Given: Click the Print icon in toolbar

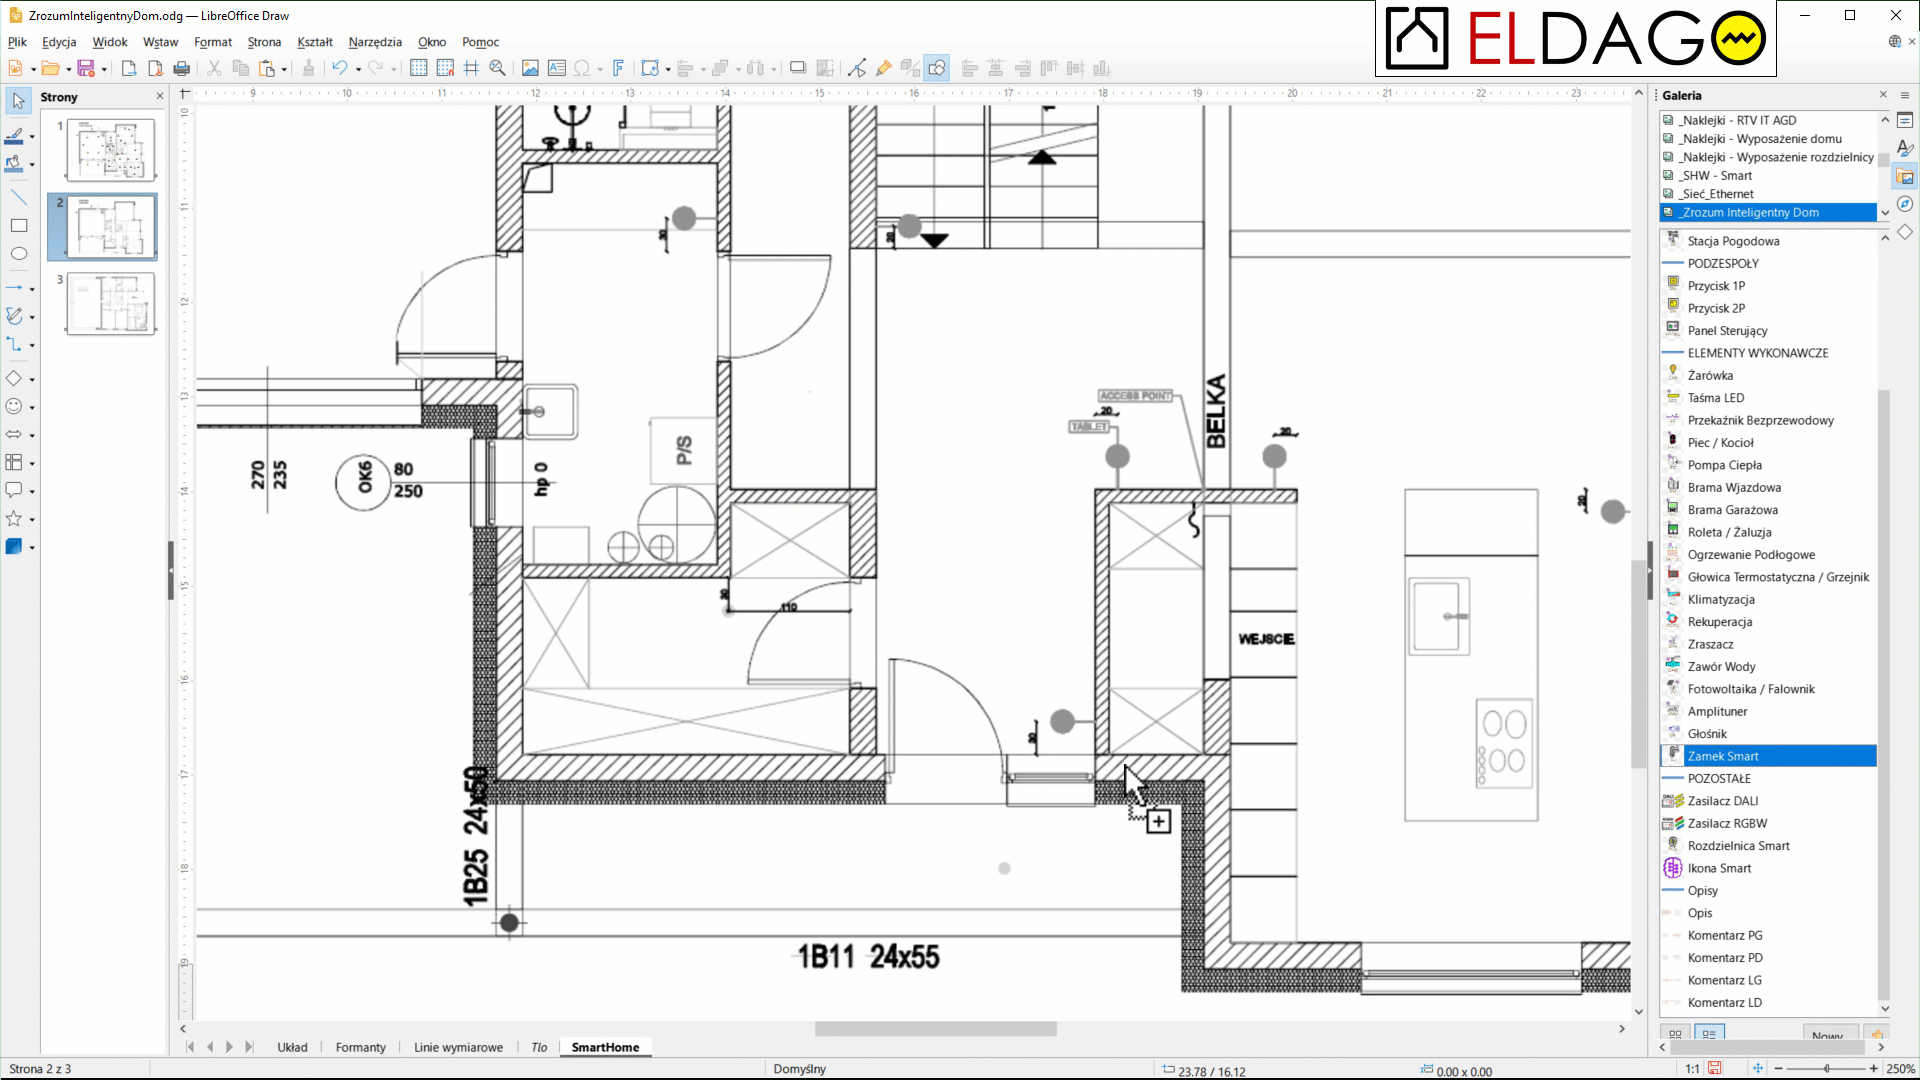Looking at the screenshot, I should 181,68.
